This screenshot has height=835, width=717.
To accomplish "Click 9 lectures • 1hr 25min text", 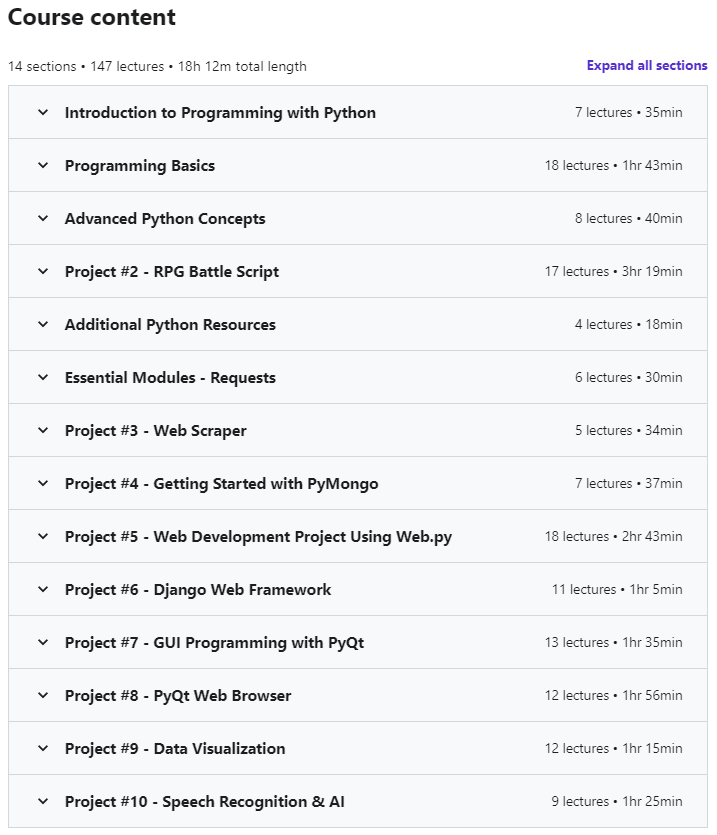I will point(617,801).
